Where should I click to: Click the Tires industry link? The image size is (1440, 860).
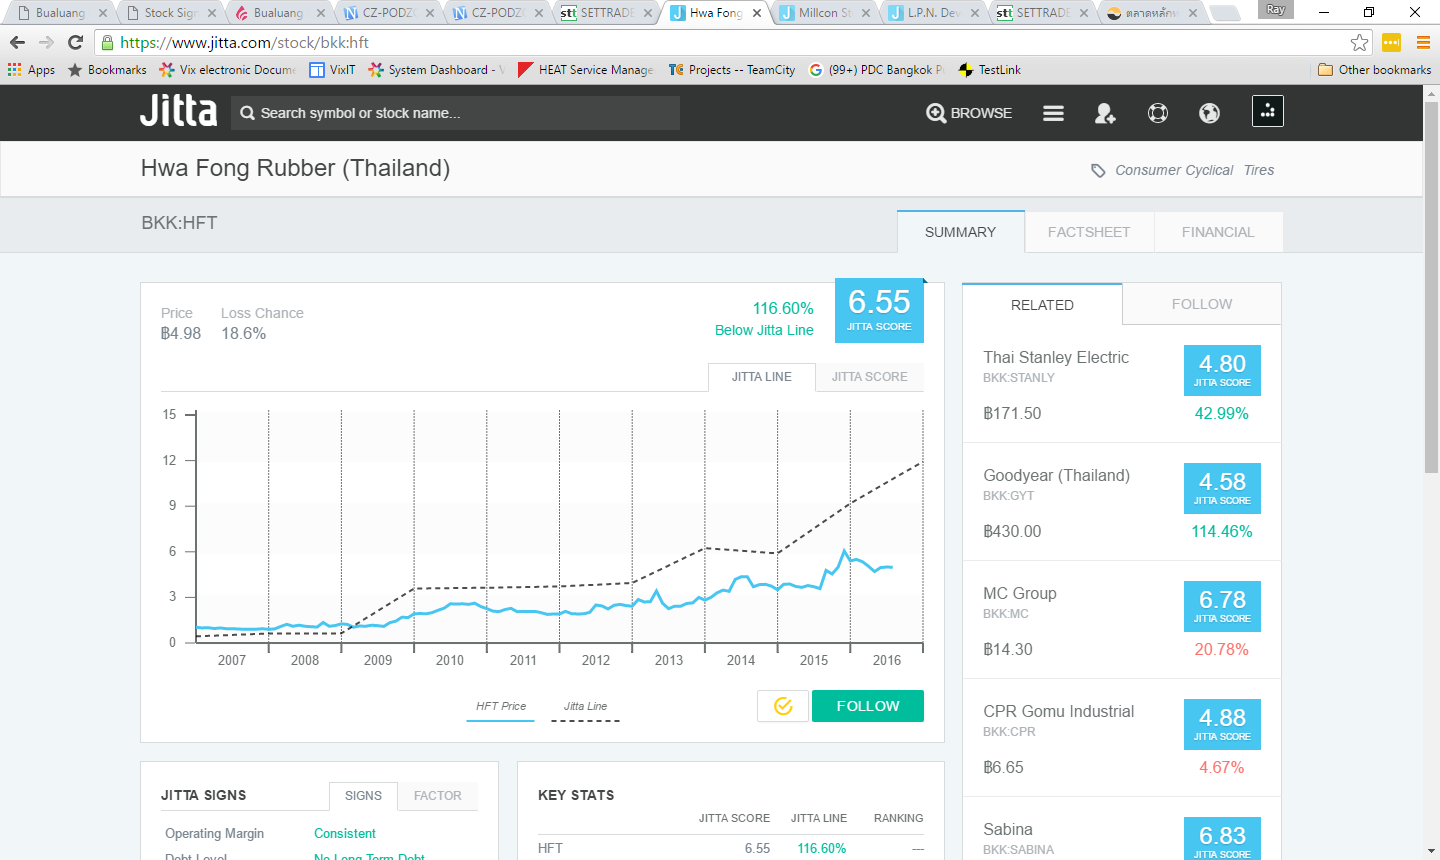pos(1259,170)
